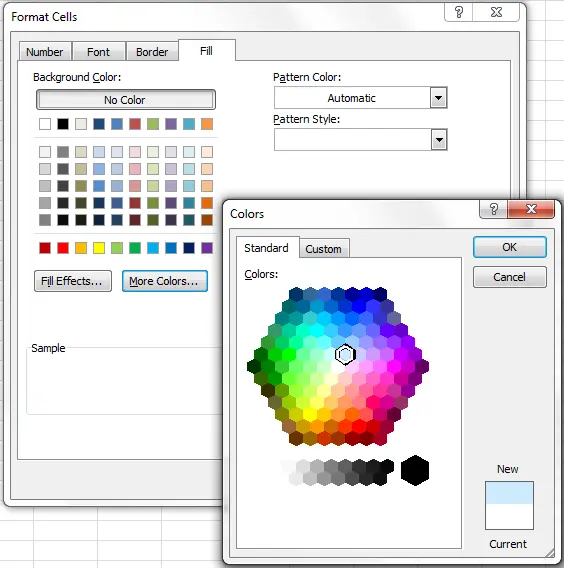Click the More Colors button
Image resolution: width=564 pixels, height=568 pixels.
pos(165,281)
